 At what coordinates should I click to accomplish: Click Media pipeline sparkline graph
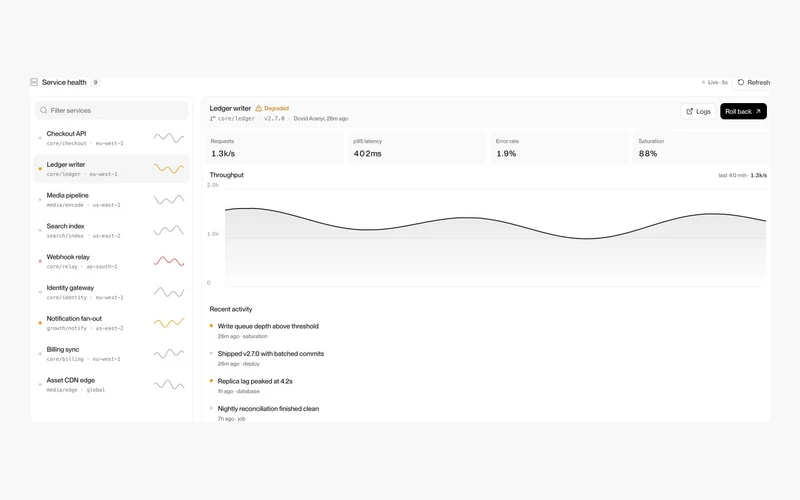click(x=169, y=199)
